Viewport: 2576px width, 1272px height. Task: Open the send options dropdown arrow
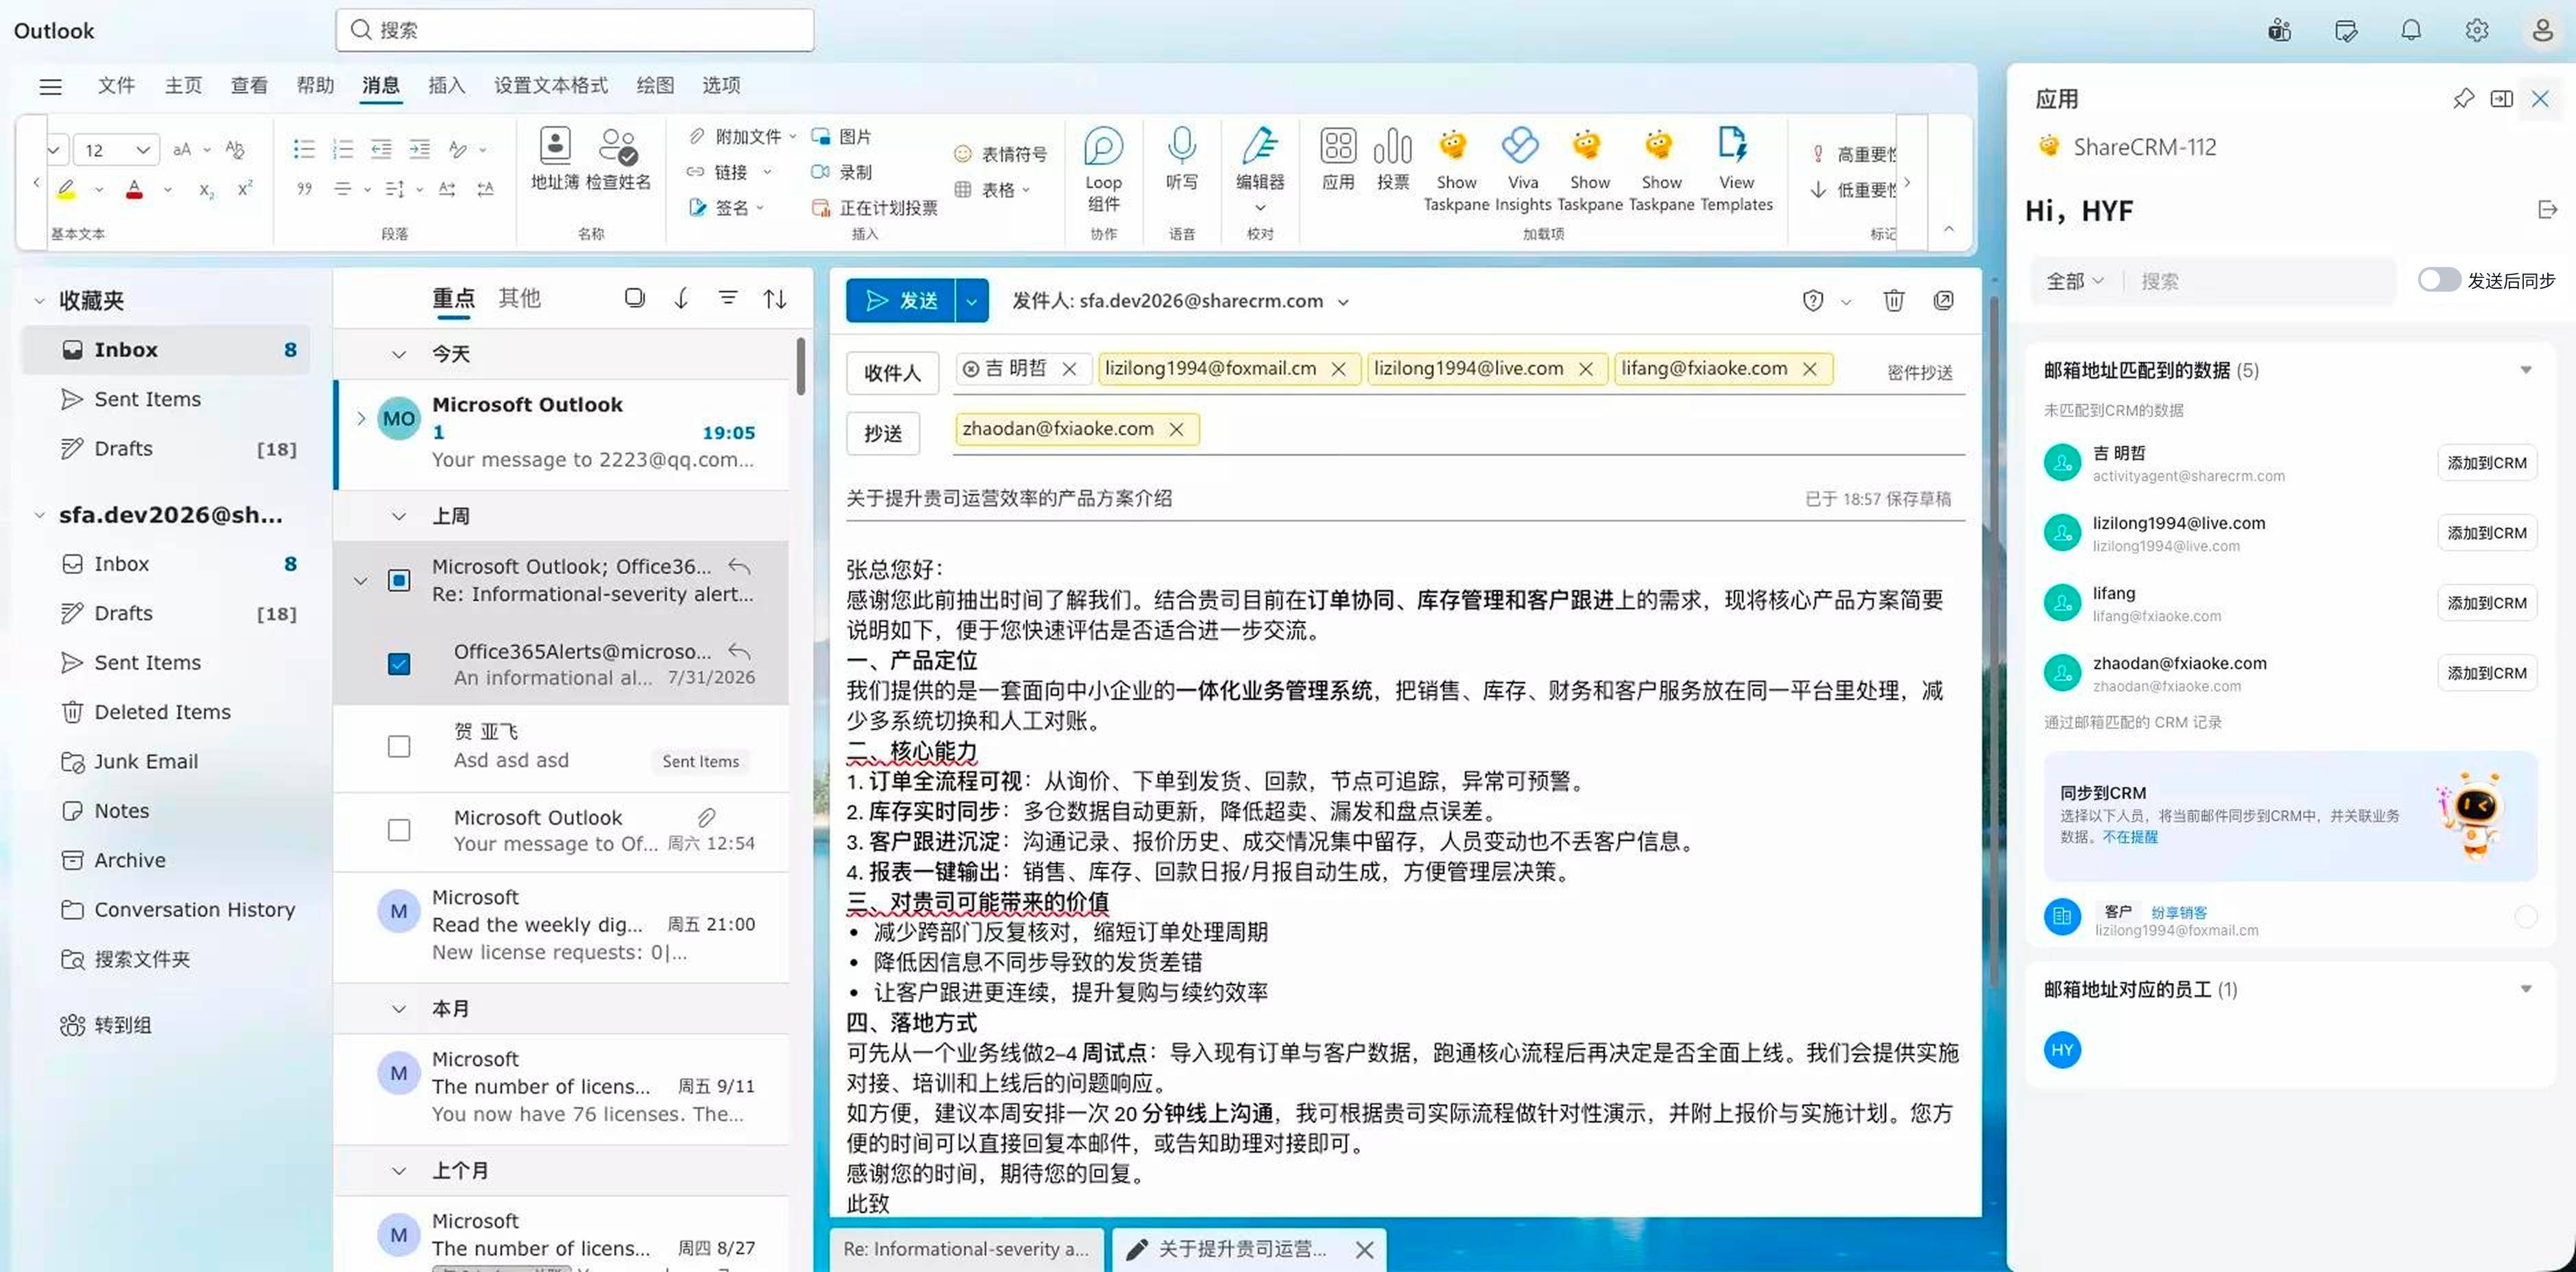tap(971, 300)
